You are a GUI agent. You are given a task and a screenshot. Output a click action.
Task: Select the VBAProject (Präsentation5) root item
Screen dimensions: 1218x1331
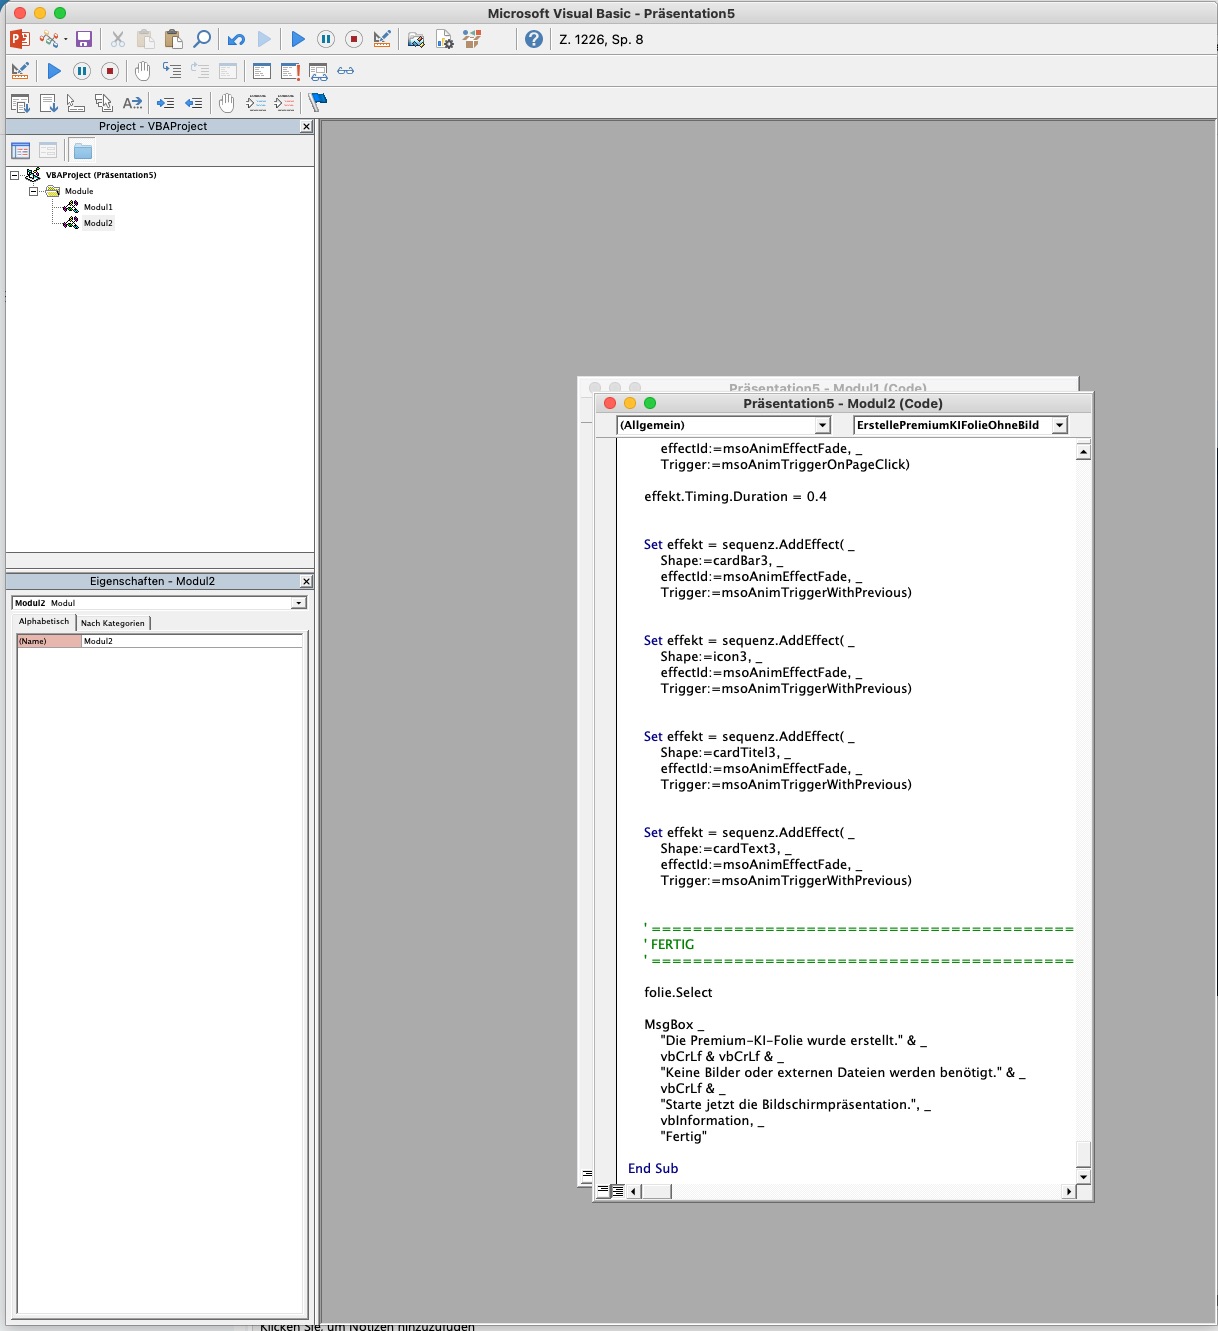[101, 175]
